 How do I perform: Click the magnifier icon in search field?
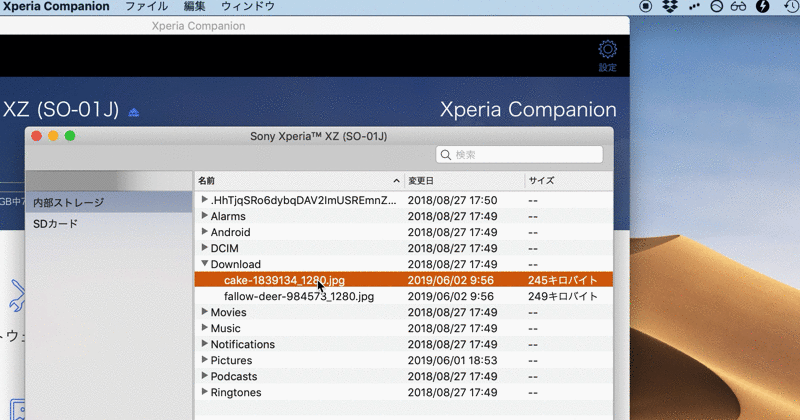(446, 155)
